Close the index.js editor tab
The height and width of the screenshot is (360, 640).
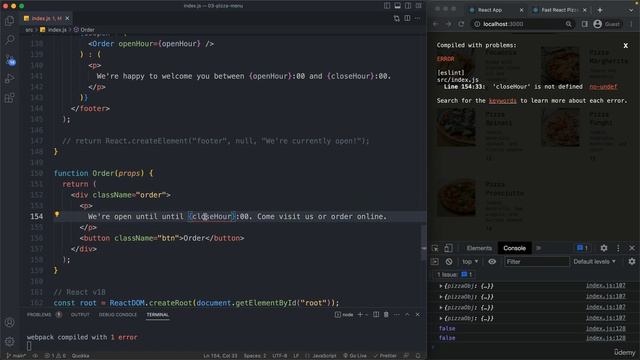67,18
